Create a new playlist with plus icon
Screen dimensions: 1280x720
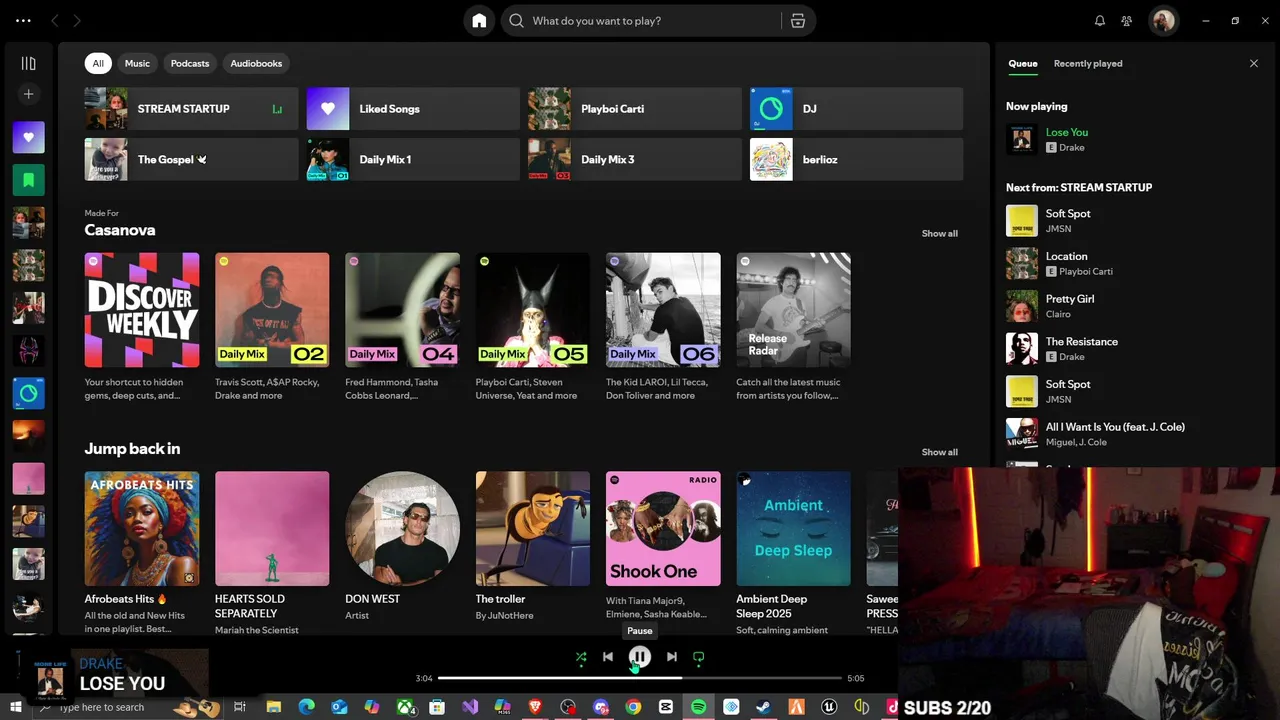(x=28, y=94)
